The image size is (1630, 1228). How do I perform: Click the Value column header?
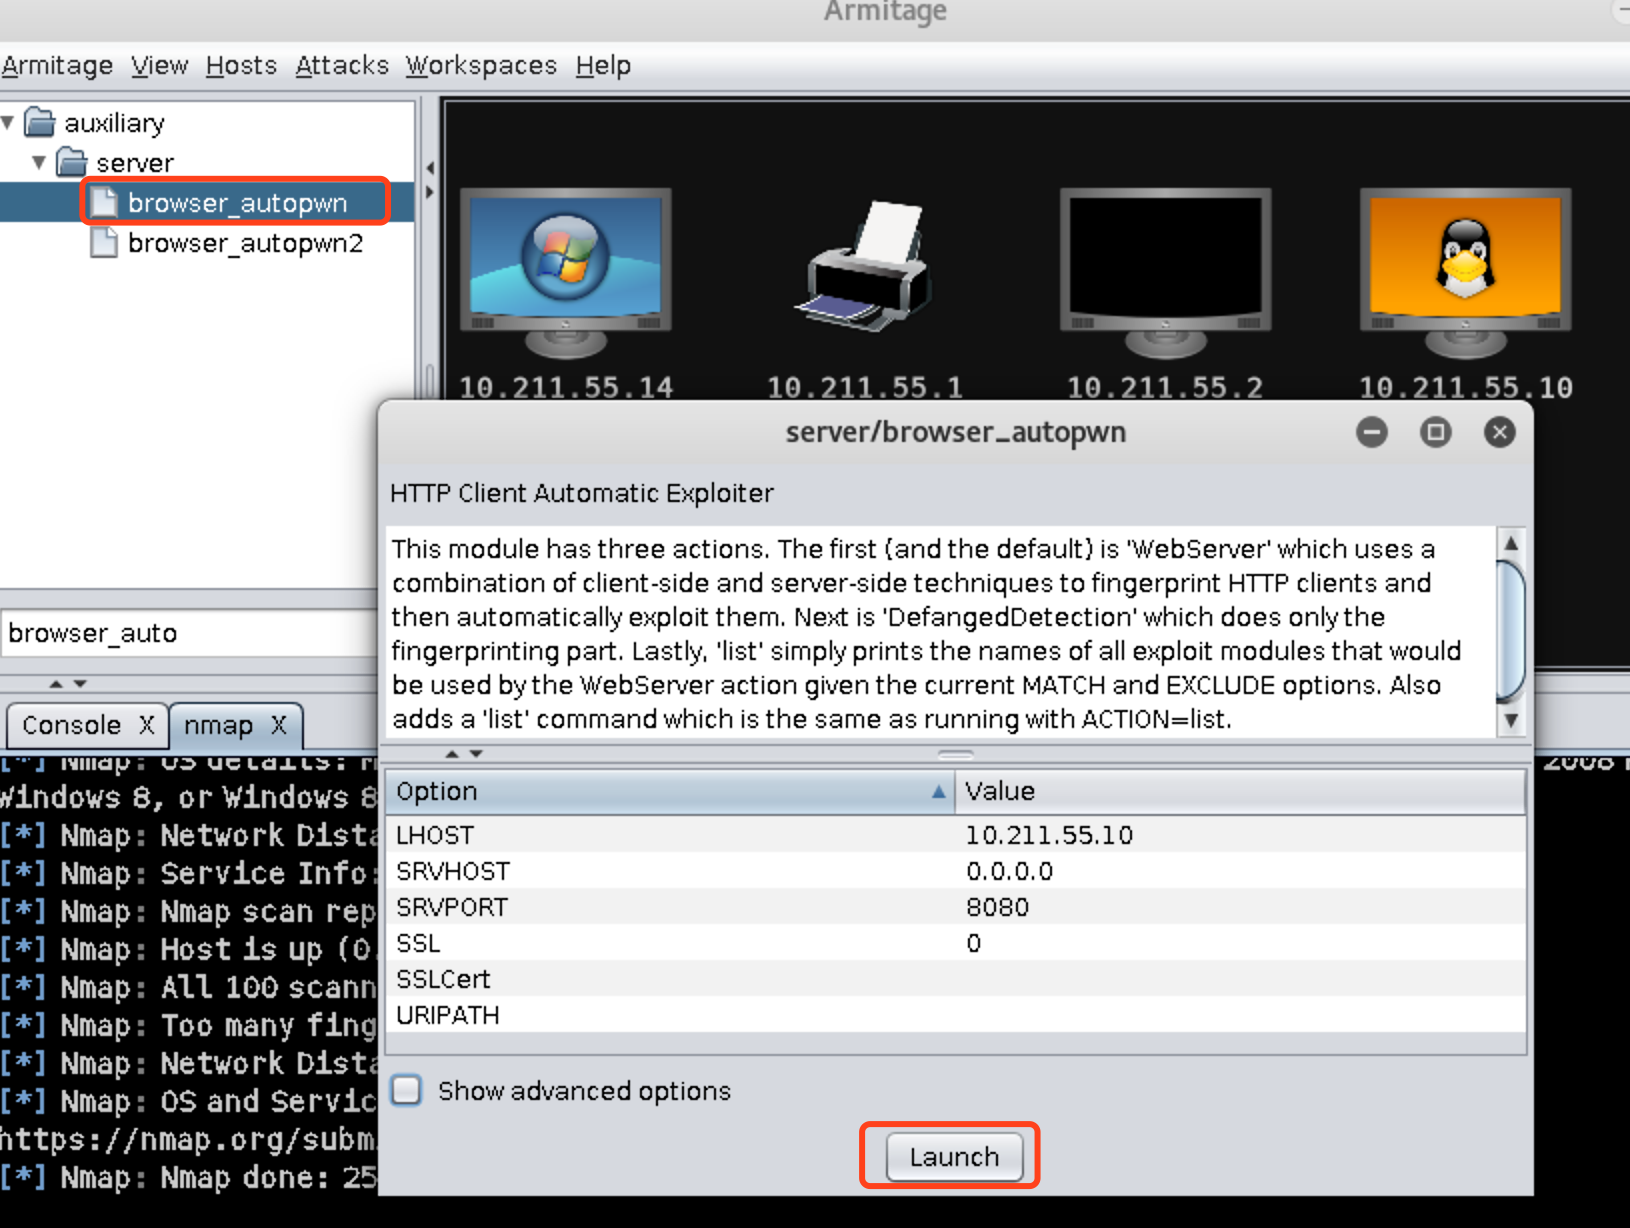click(1240, 791)
